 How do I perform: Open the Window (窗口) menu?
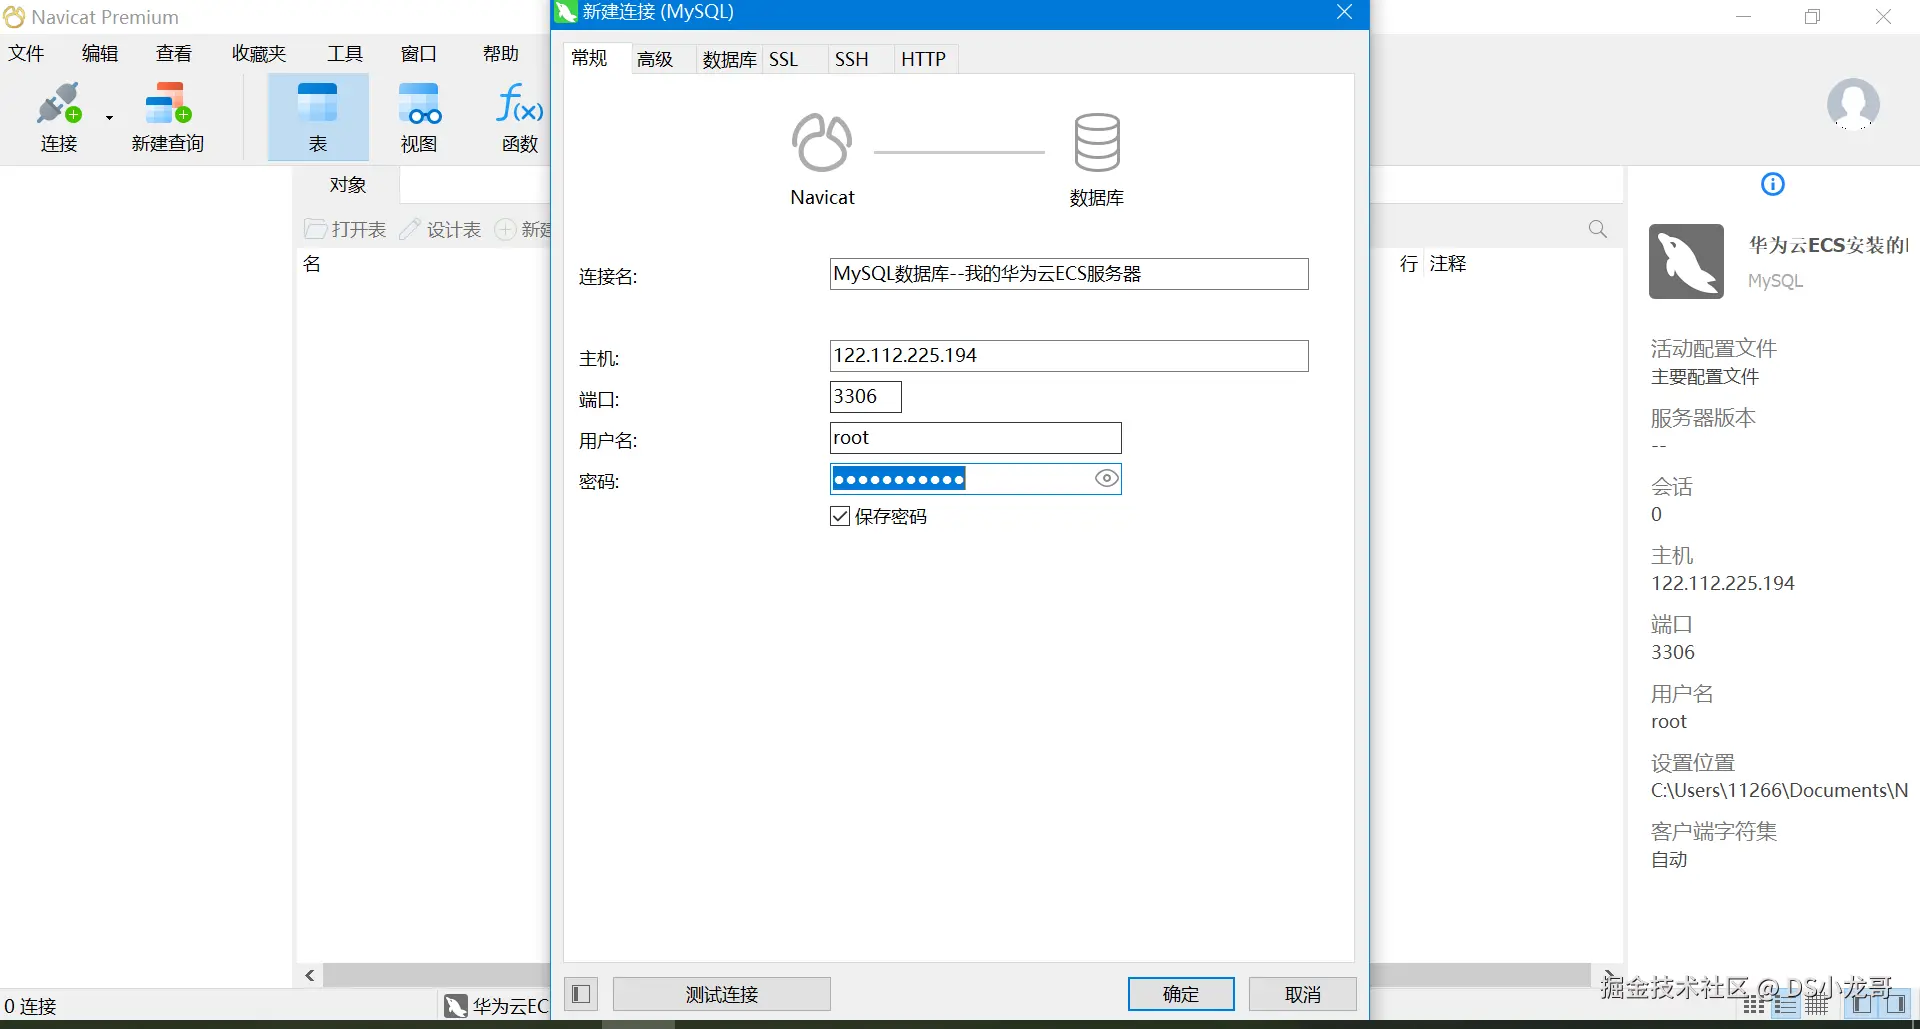pyautogui.click(x=419, y=53)
